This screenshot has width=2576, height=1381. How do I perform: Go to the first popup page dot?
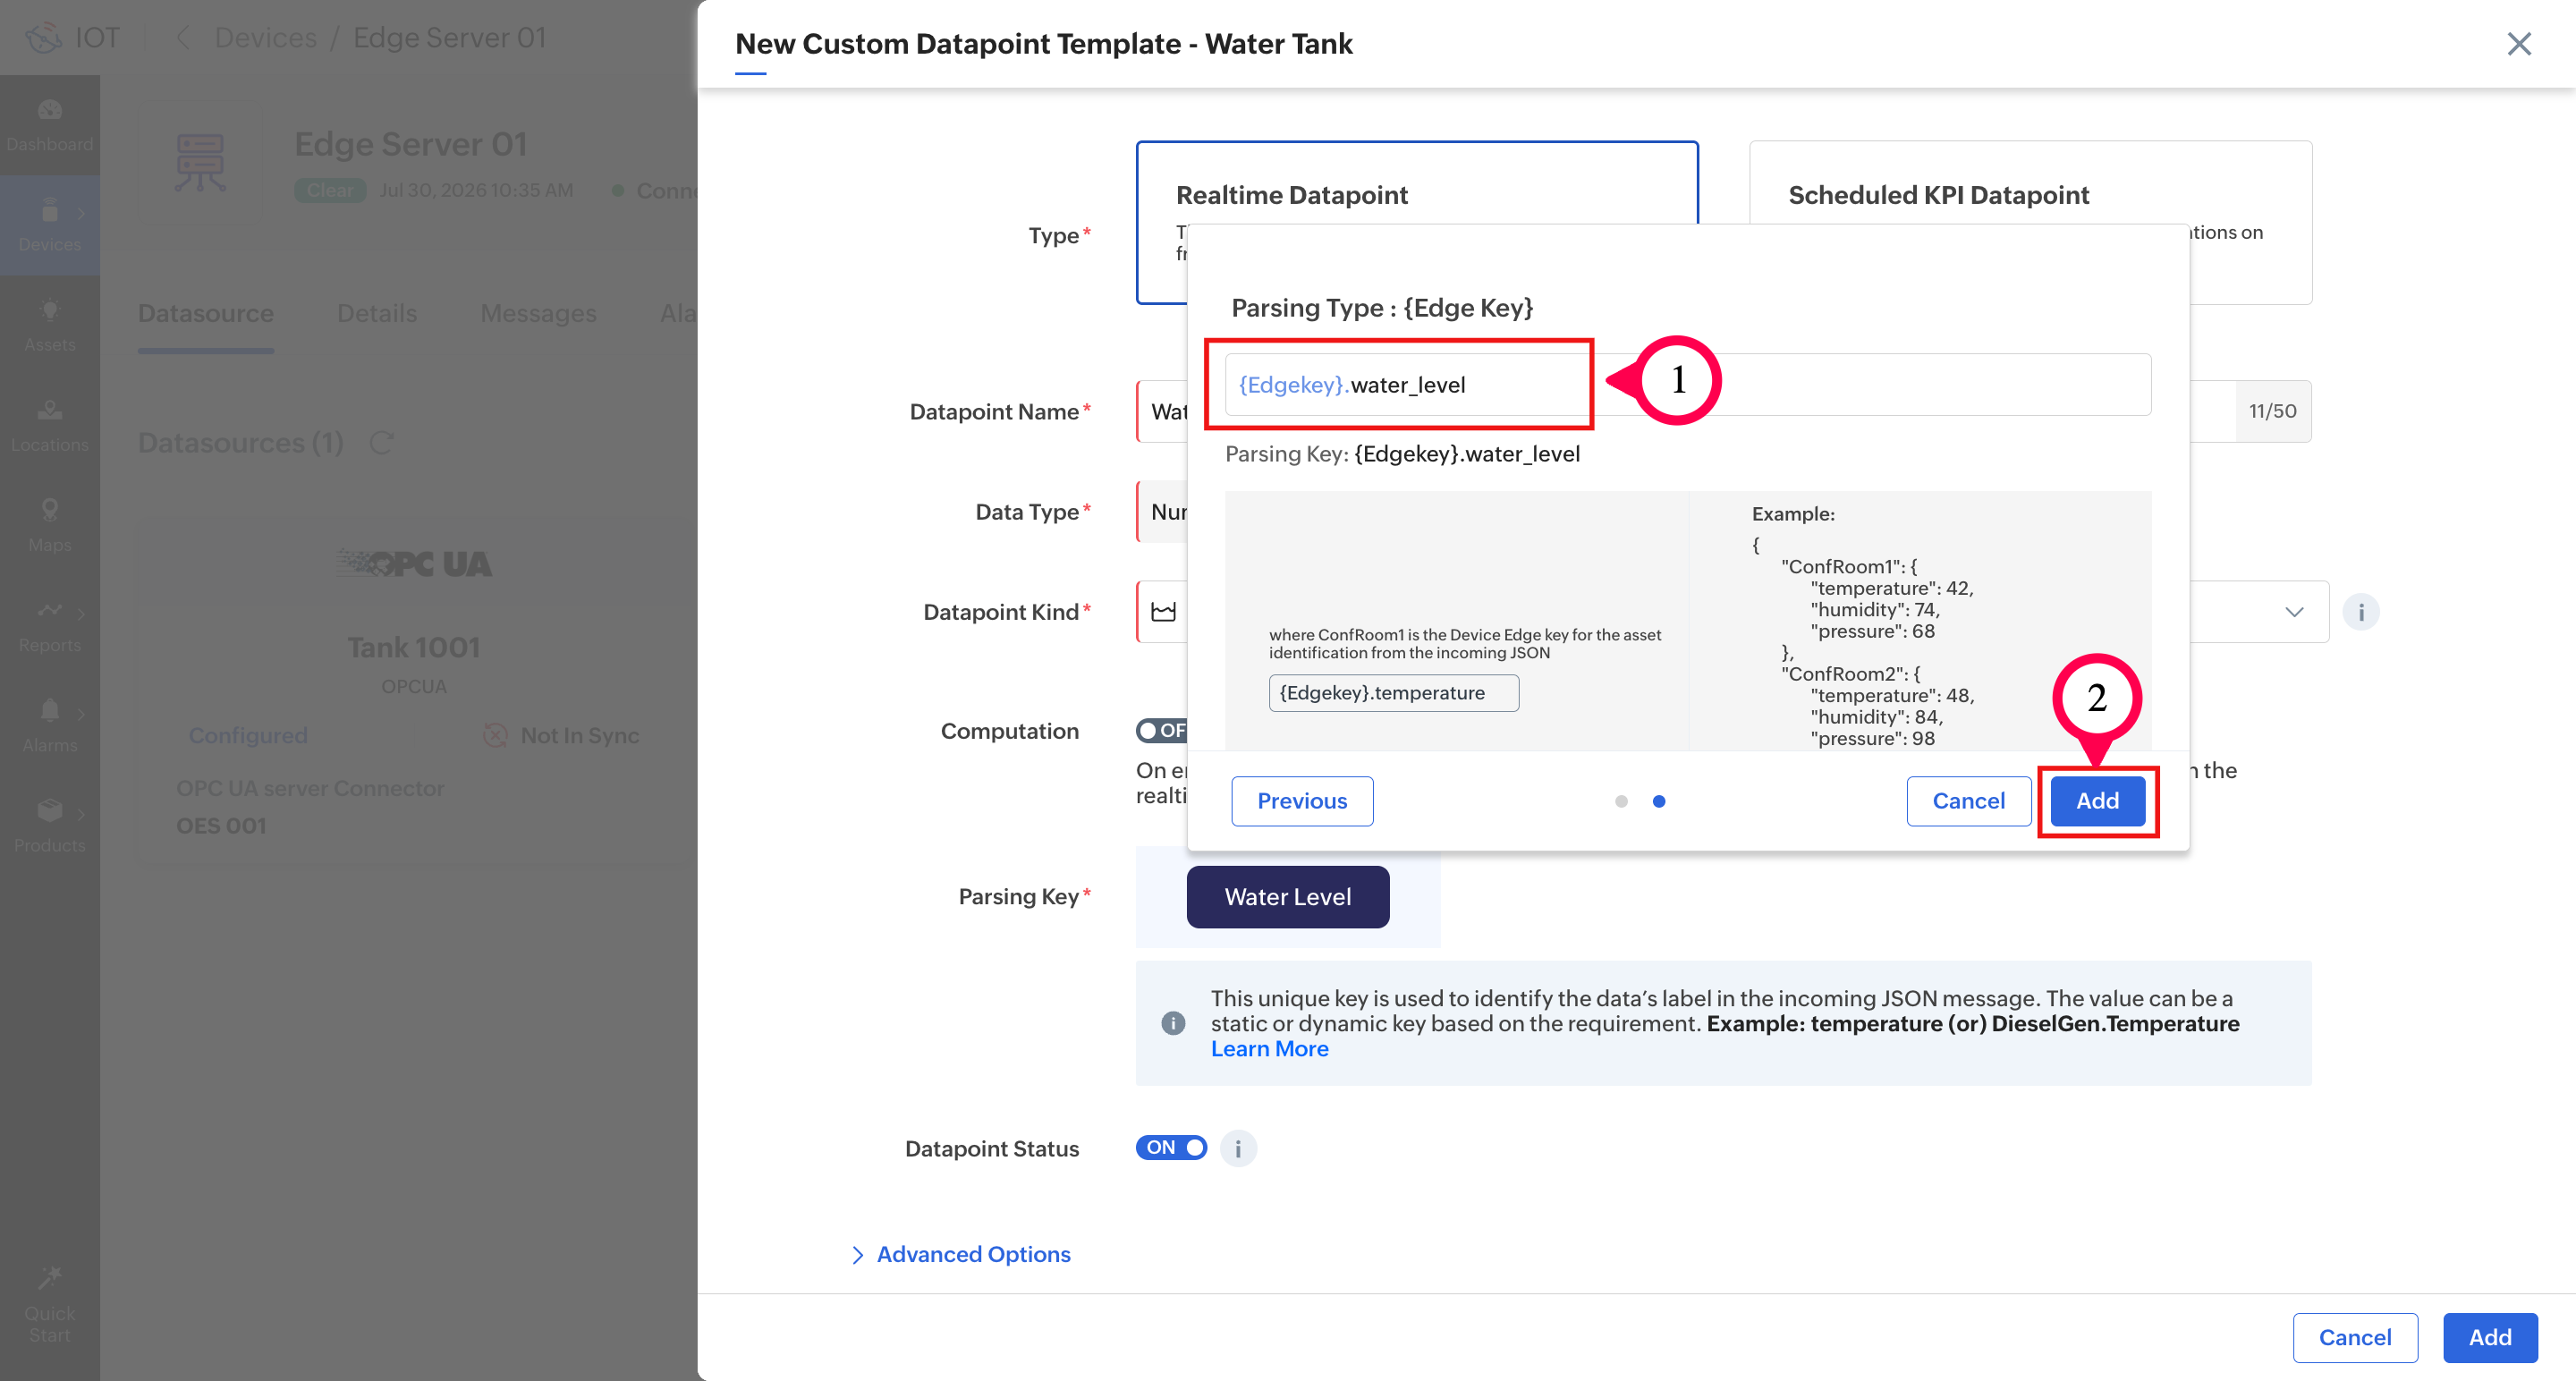[1621, 801]
